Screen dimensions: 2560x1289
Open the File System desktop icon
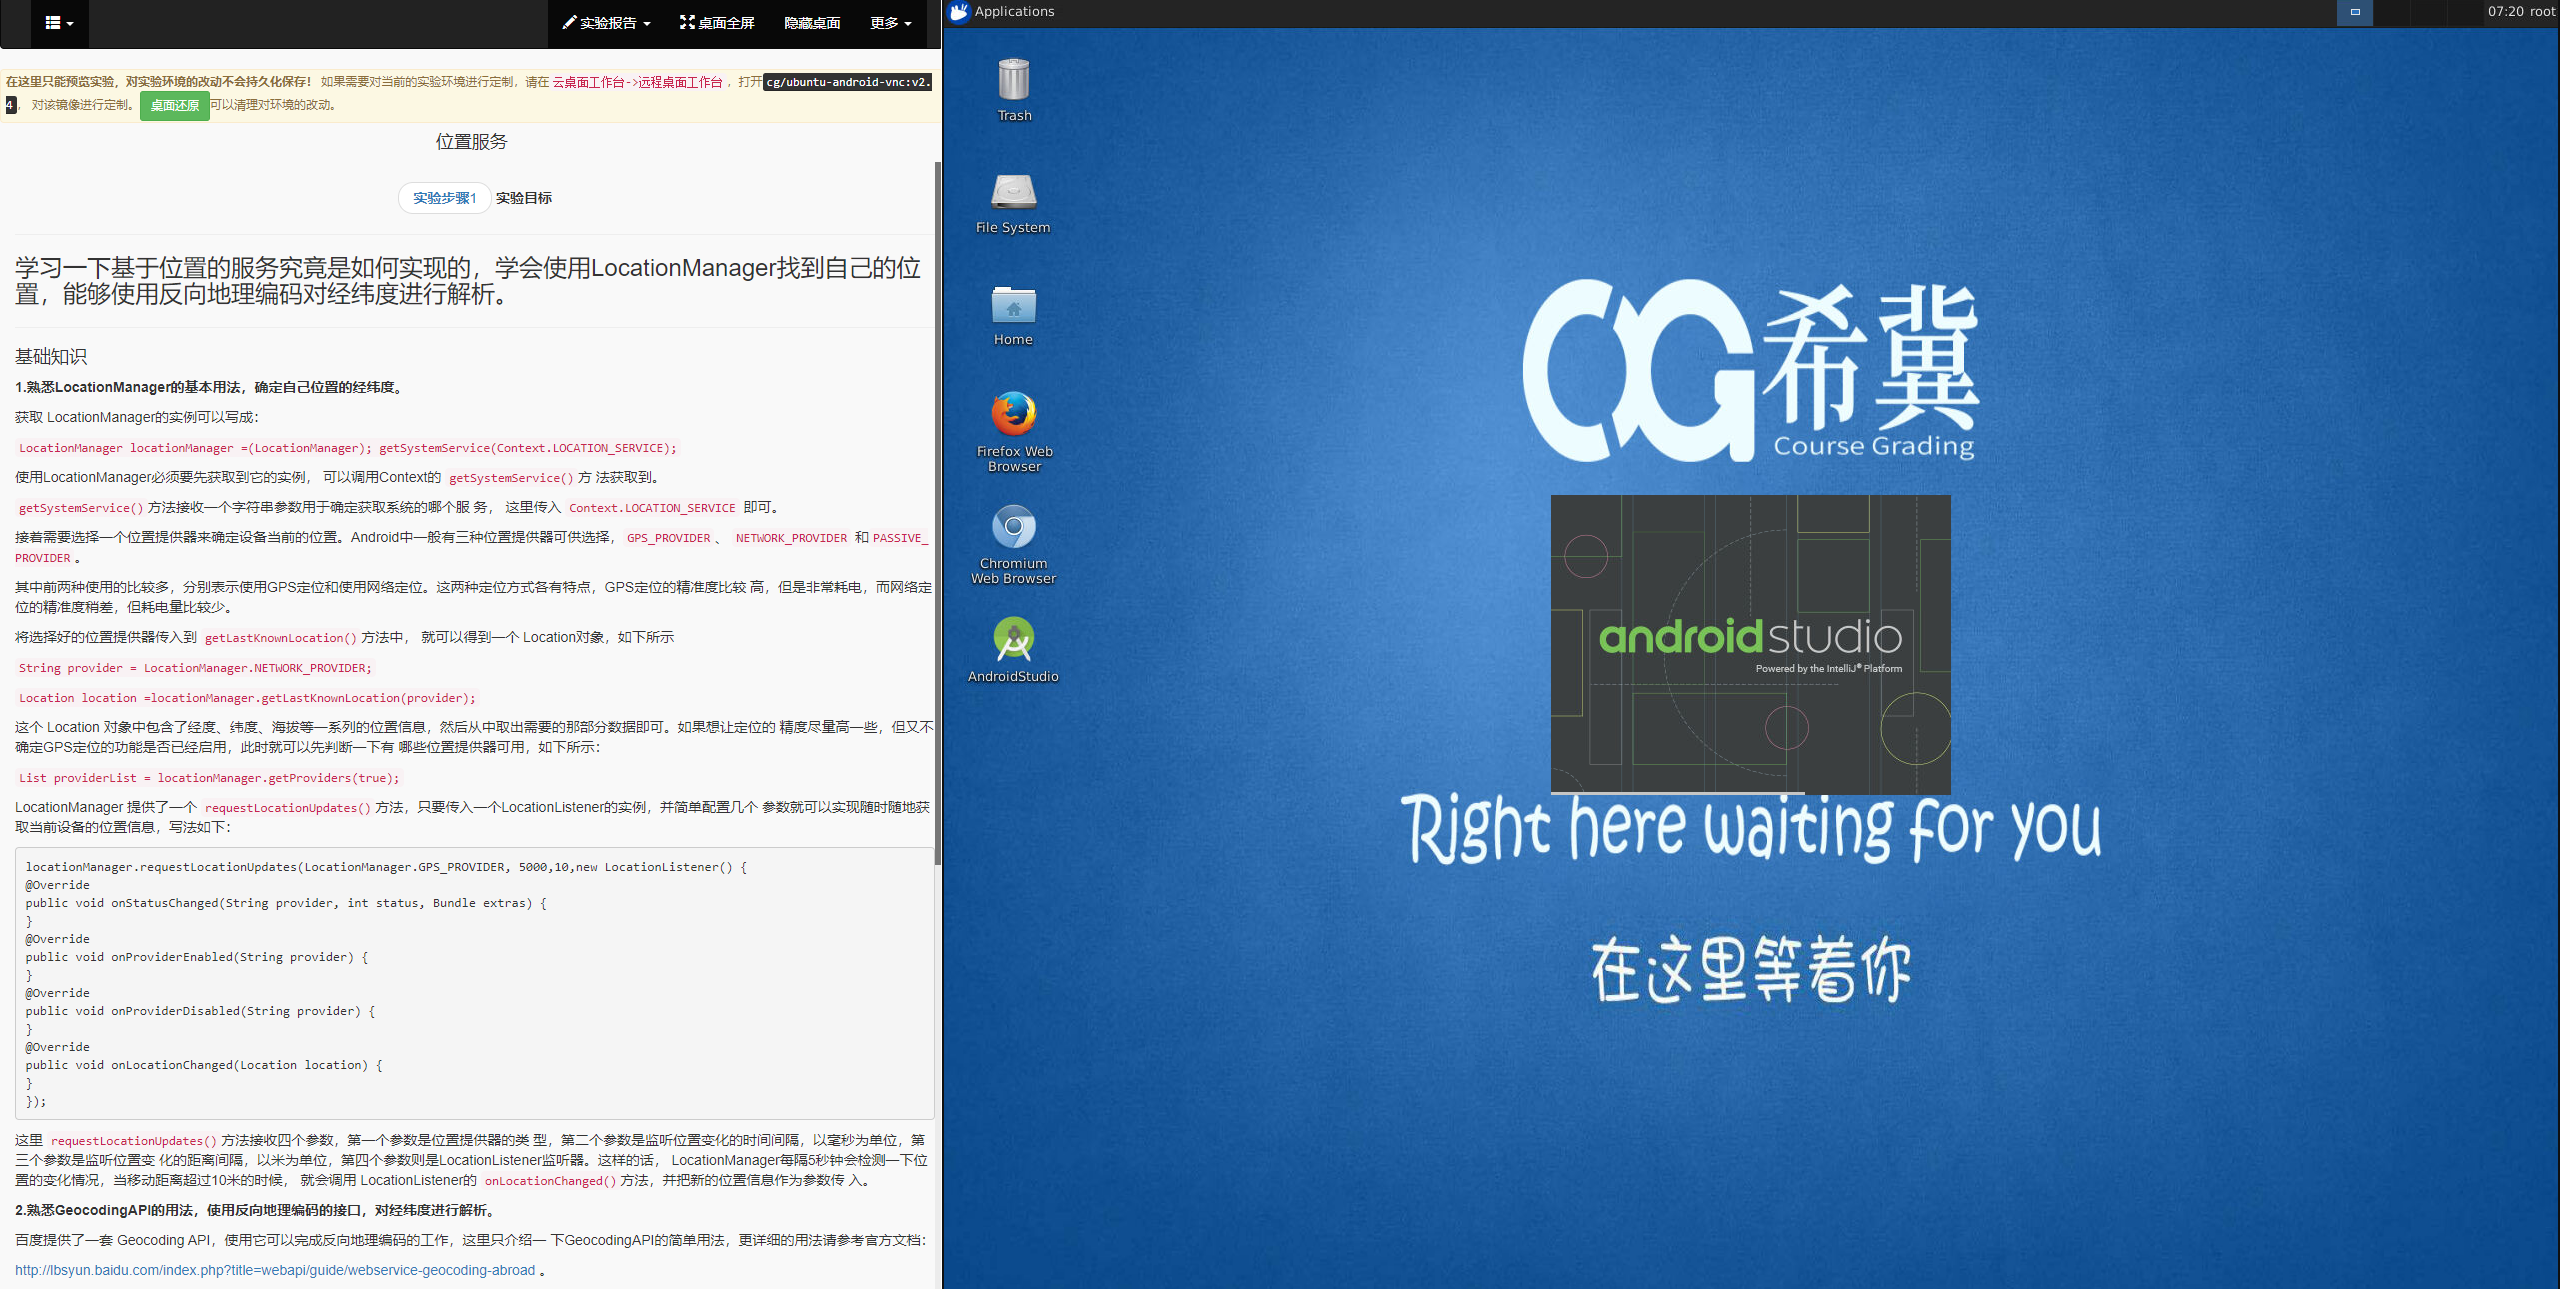coord(1013,202)
